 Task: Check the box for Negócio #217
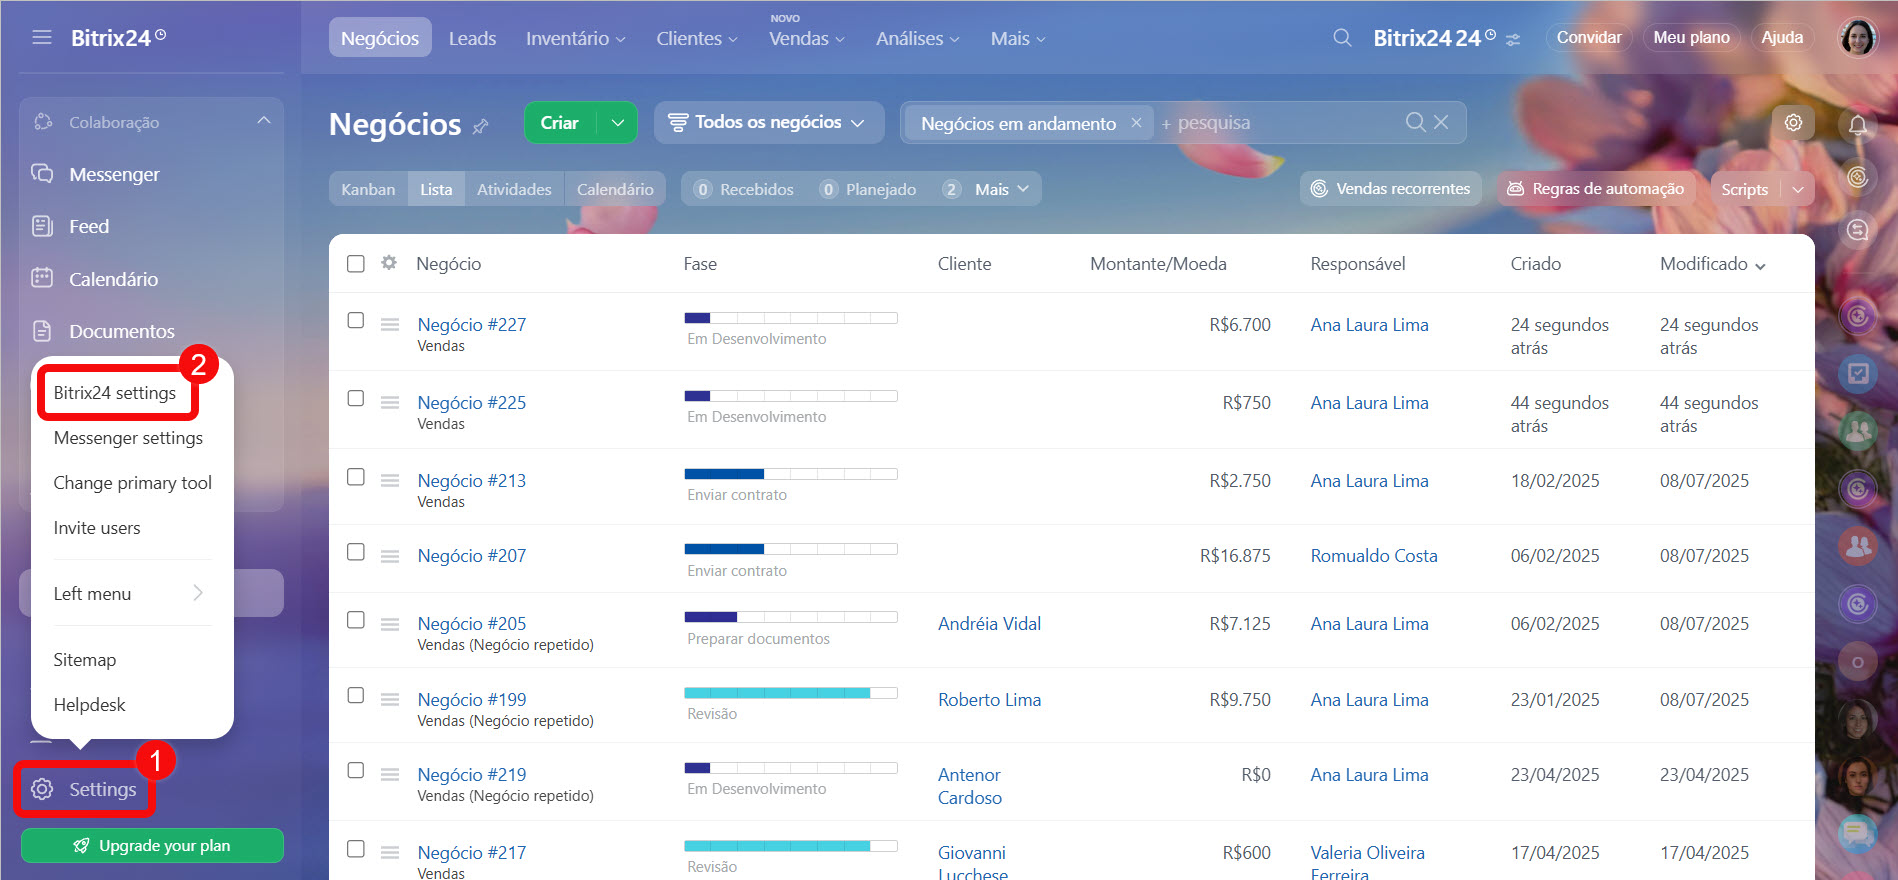click(356, 849)
